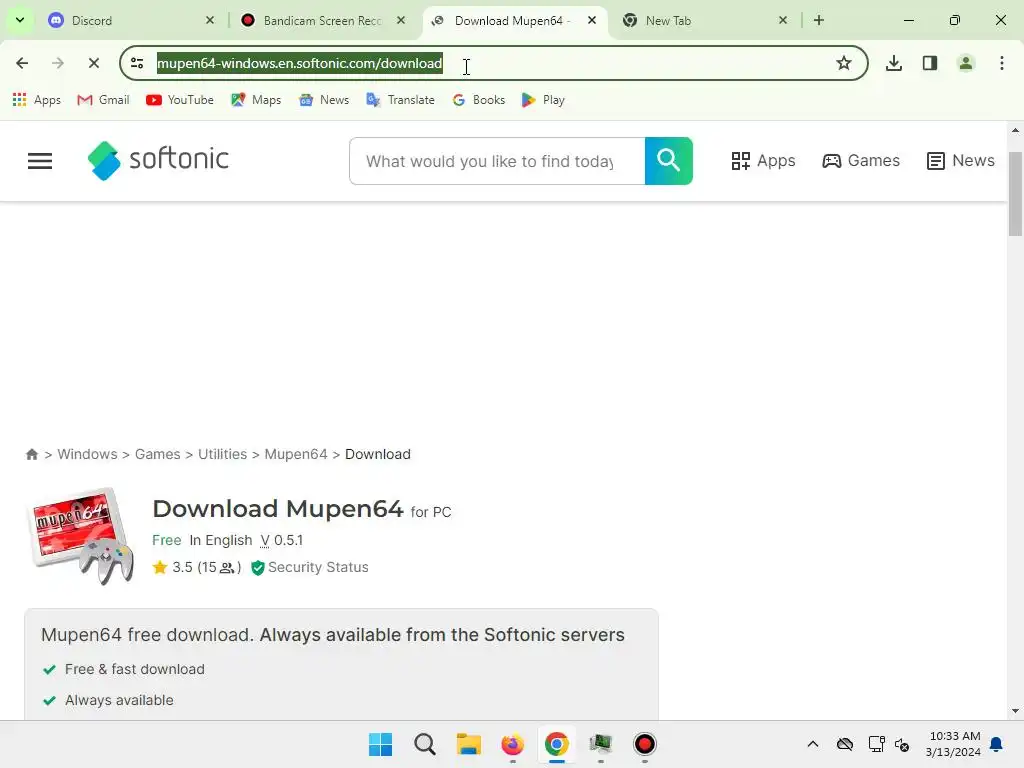This screenshot has width=1024, height=768.
Task: Open Firefox from taskbar
Action: 513,744
